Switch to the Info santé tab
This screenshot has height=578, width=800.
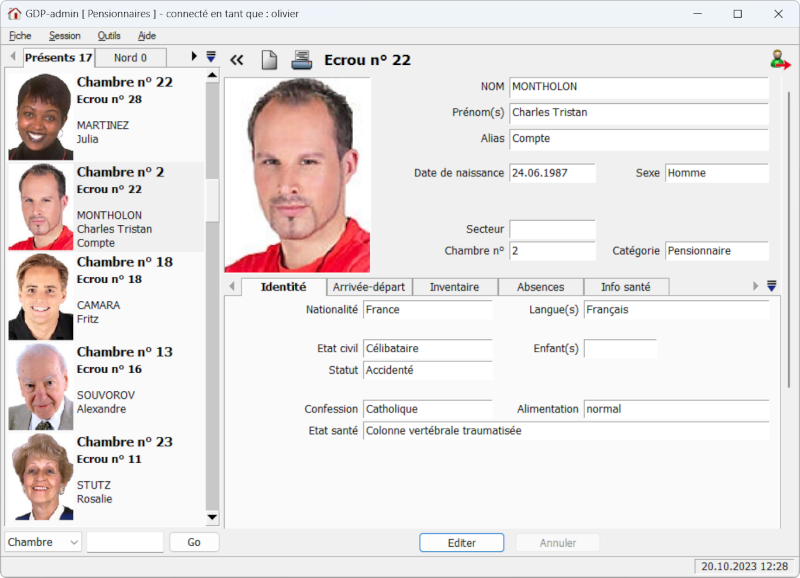[625, 287]
